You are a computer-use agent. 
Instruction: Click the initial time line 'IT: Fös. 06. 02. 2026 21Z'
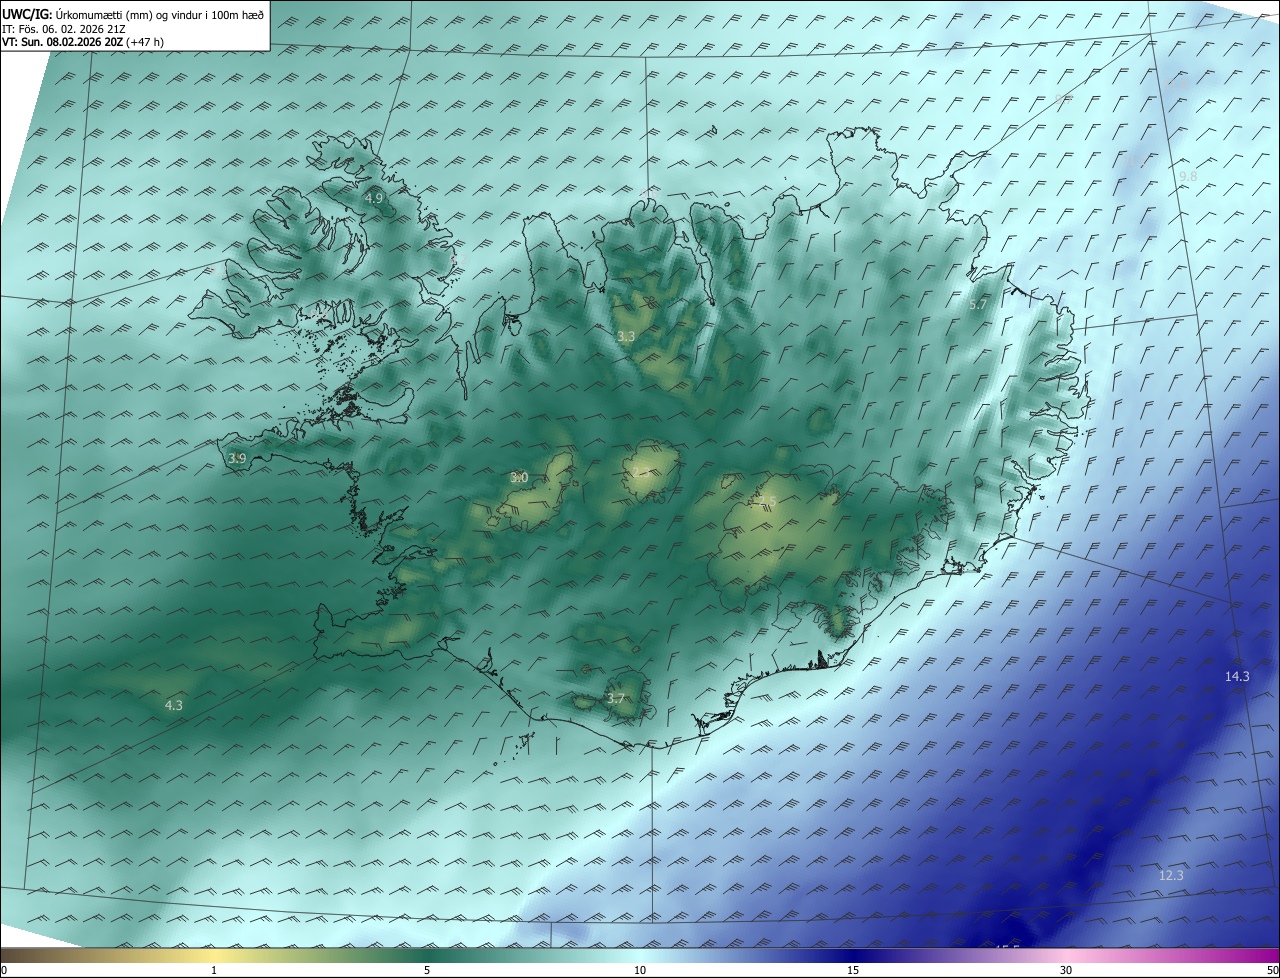pyautogui.click(x=64, y=29)
